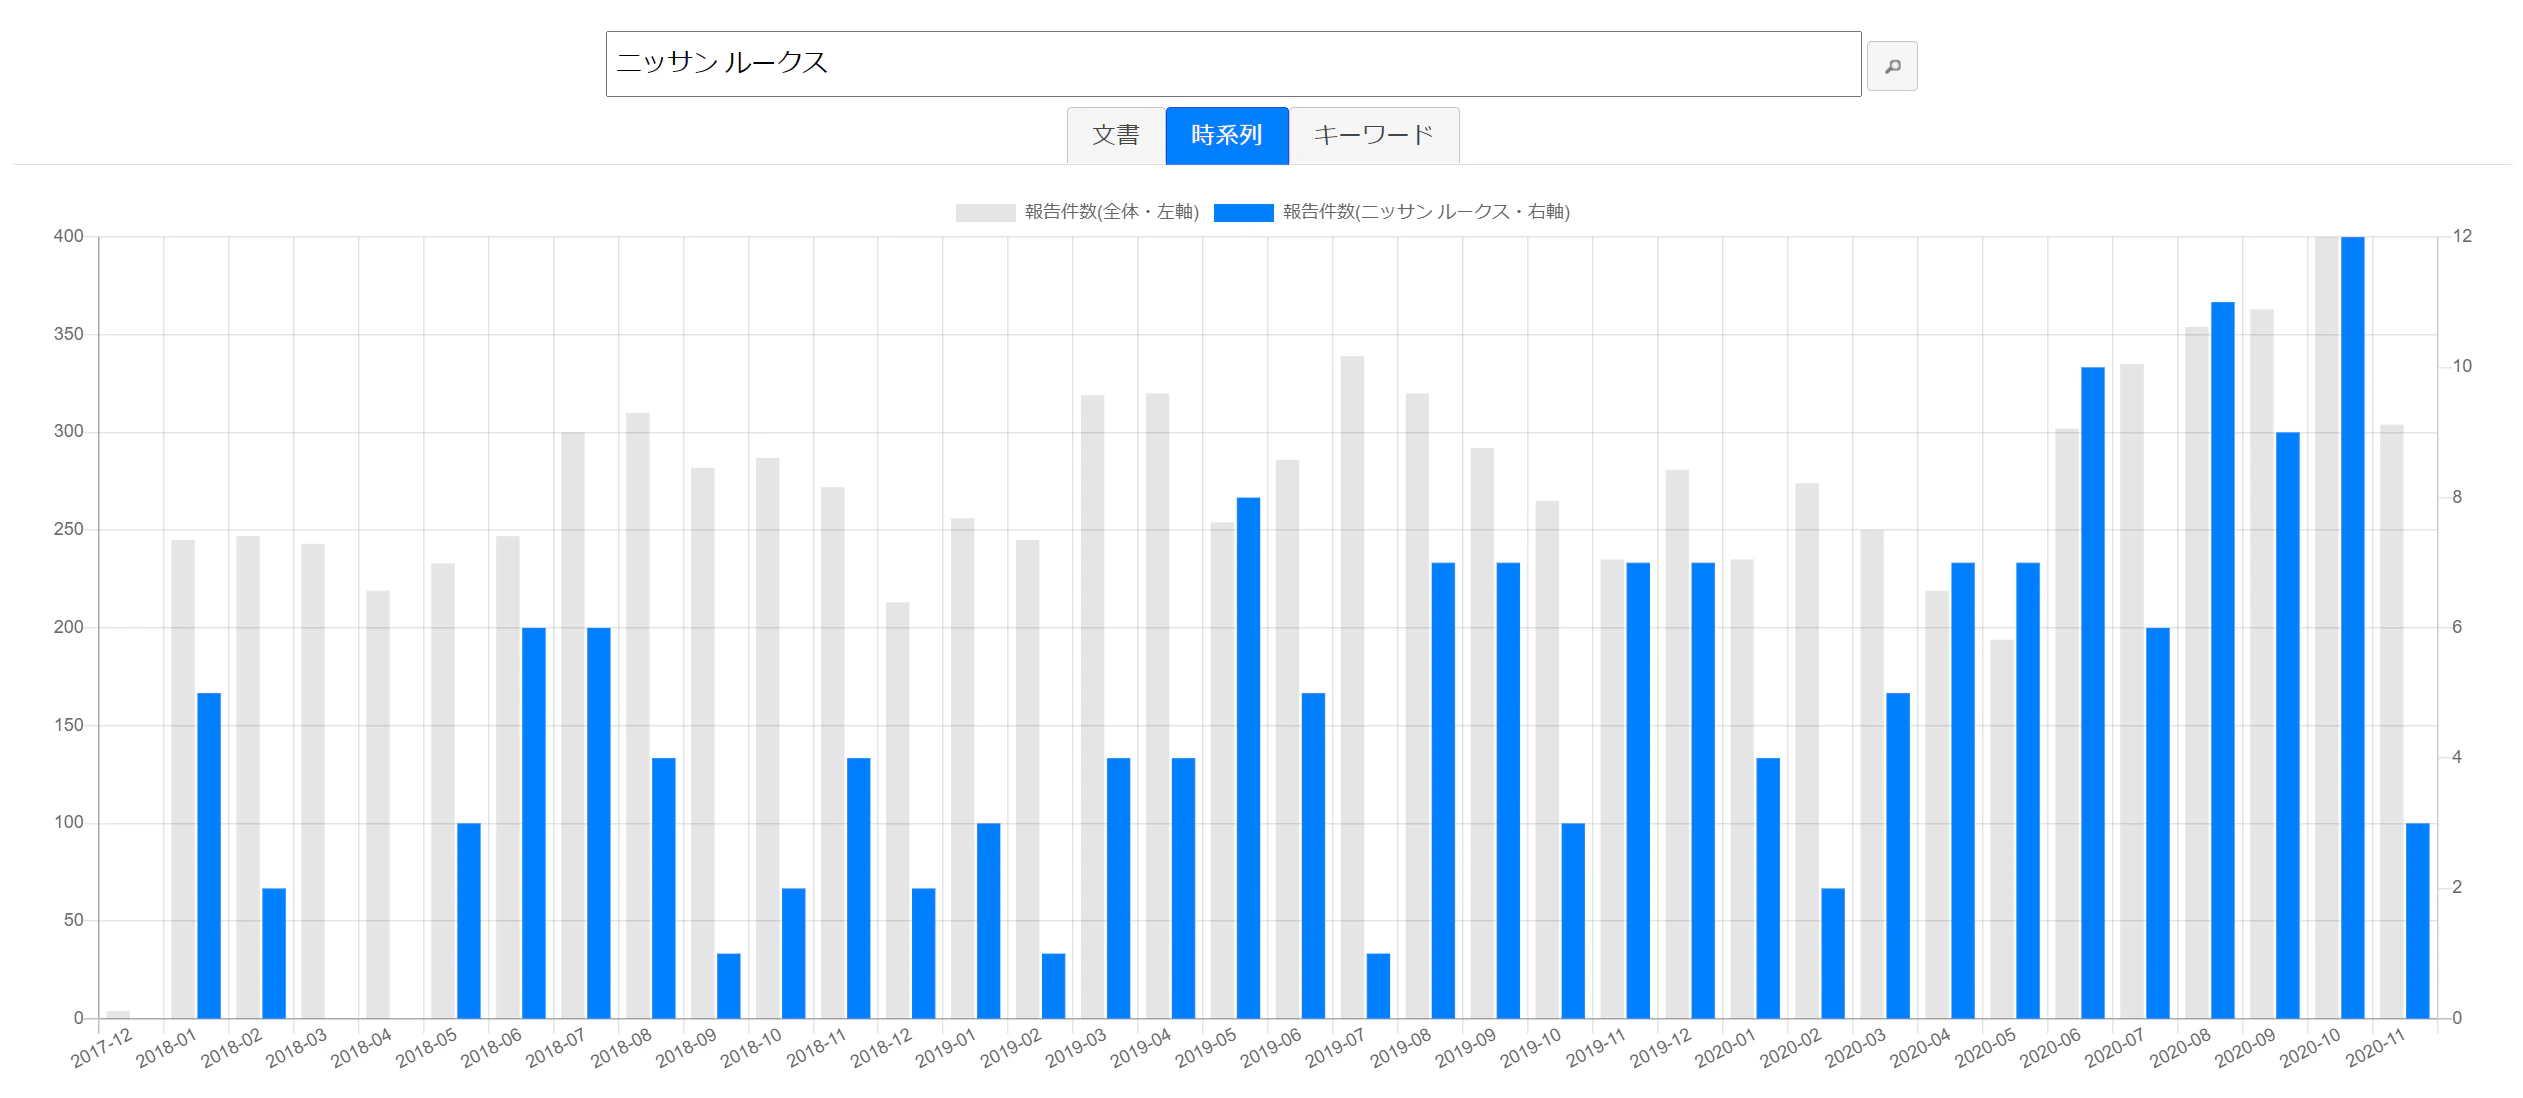Click the gray bar for 2018-04
This screenshot has height=1098, width=2523.
click(x=378, y=804)
